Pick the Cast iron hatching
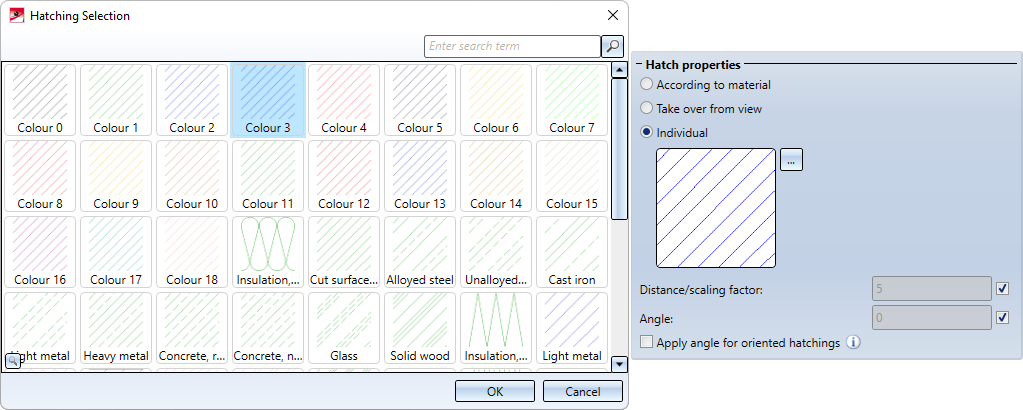The height and width of the screenshot is (410, 1023). tap(572, 251)
